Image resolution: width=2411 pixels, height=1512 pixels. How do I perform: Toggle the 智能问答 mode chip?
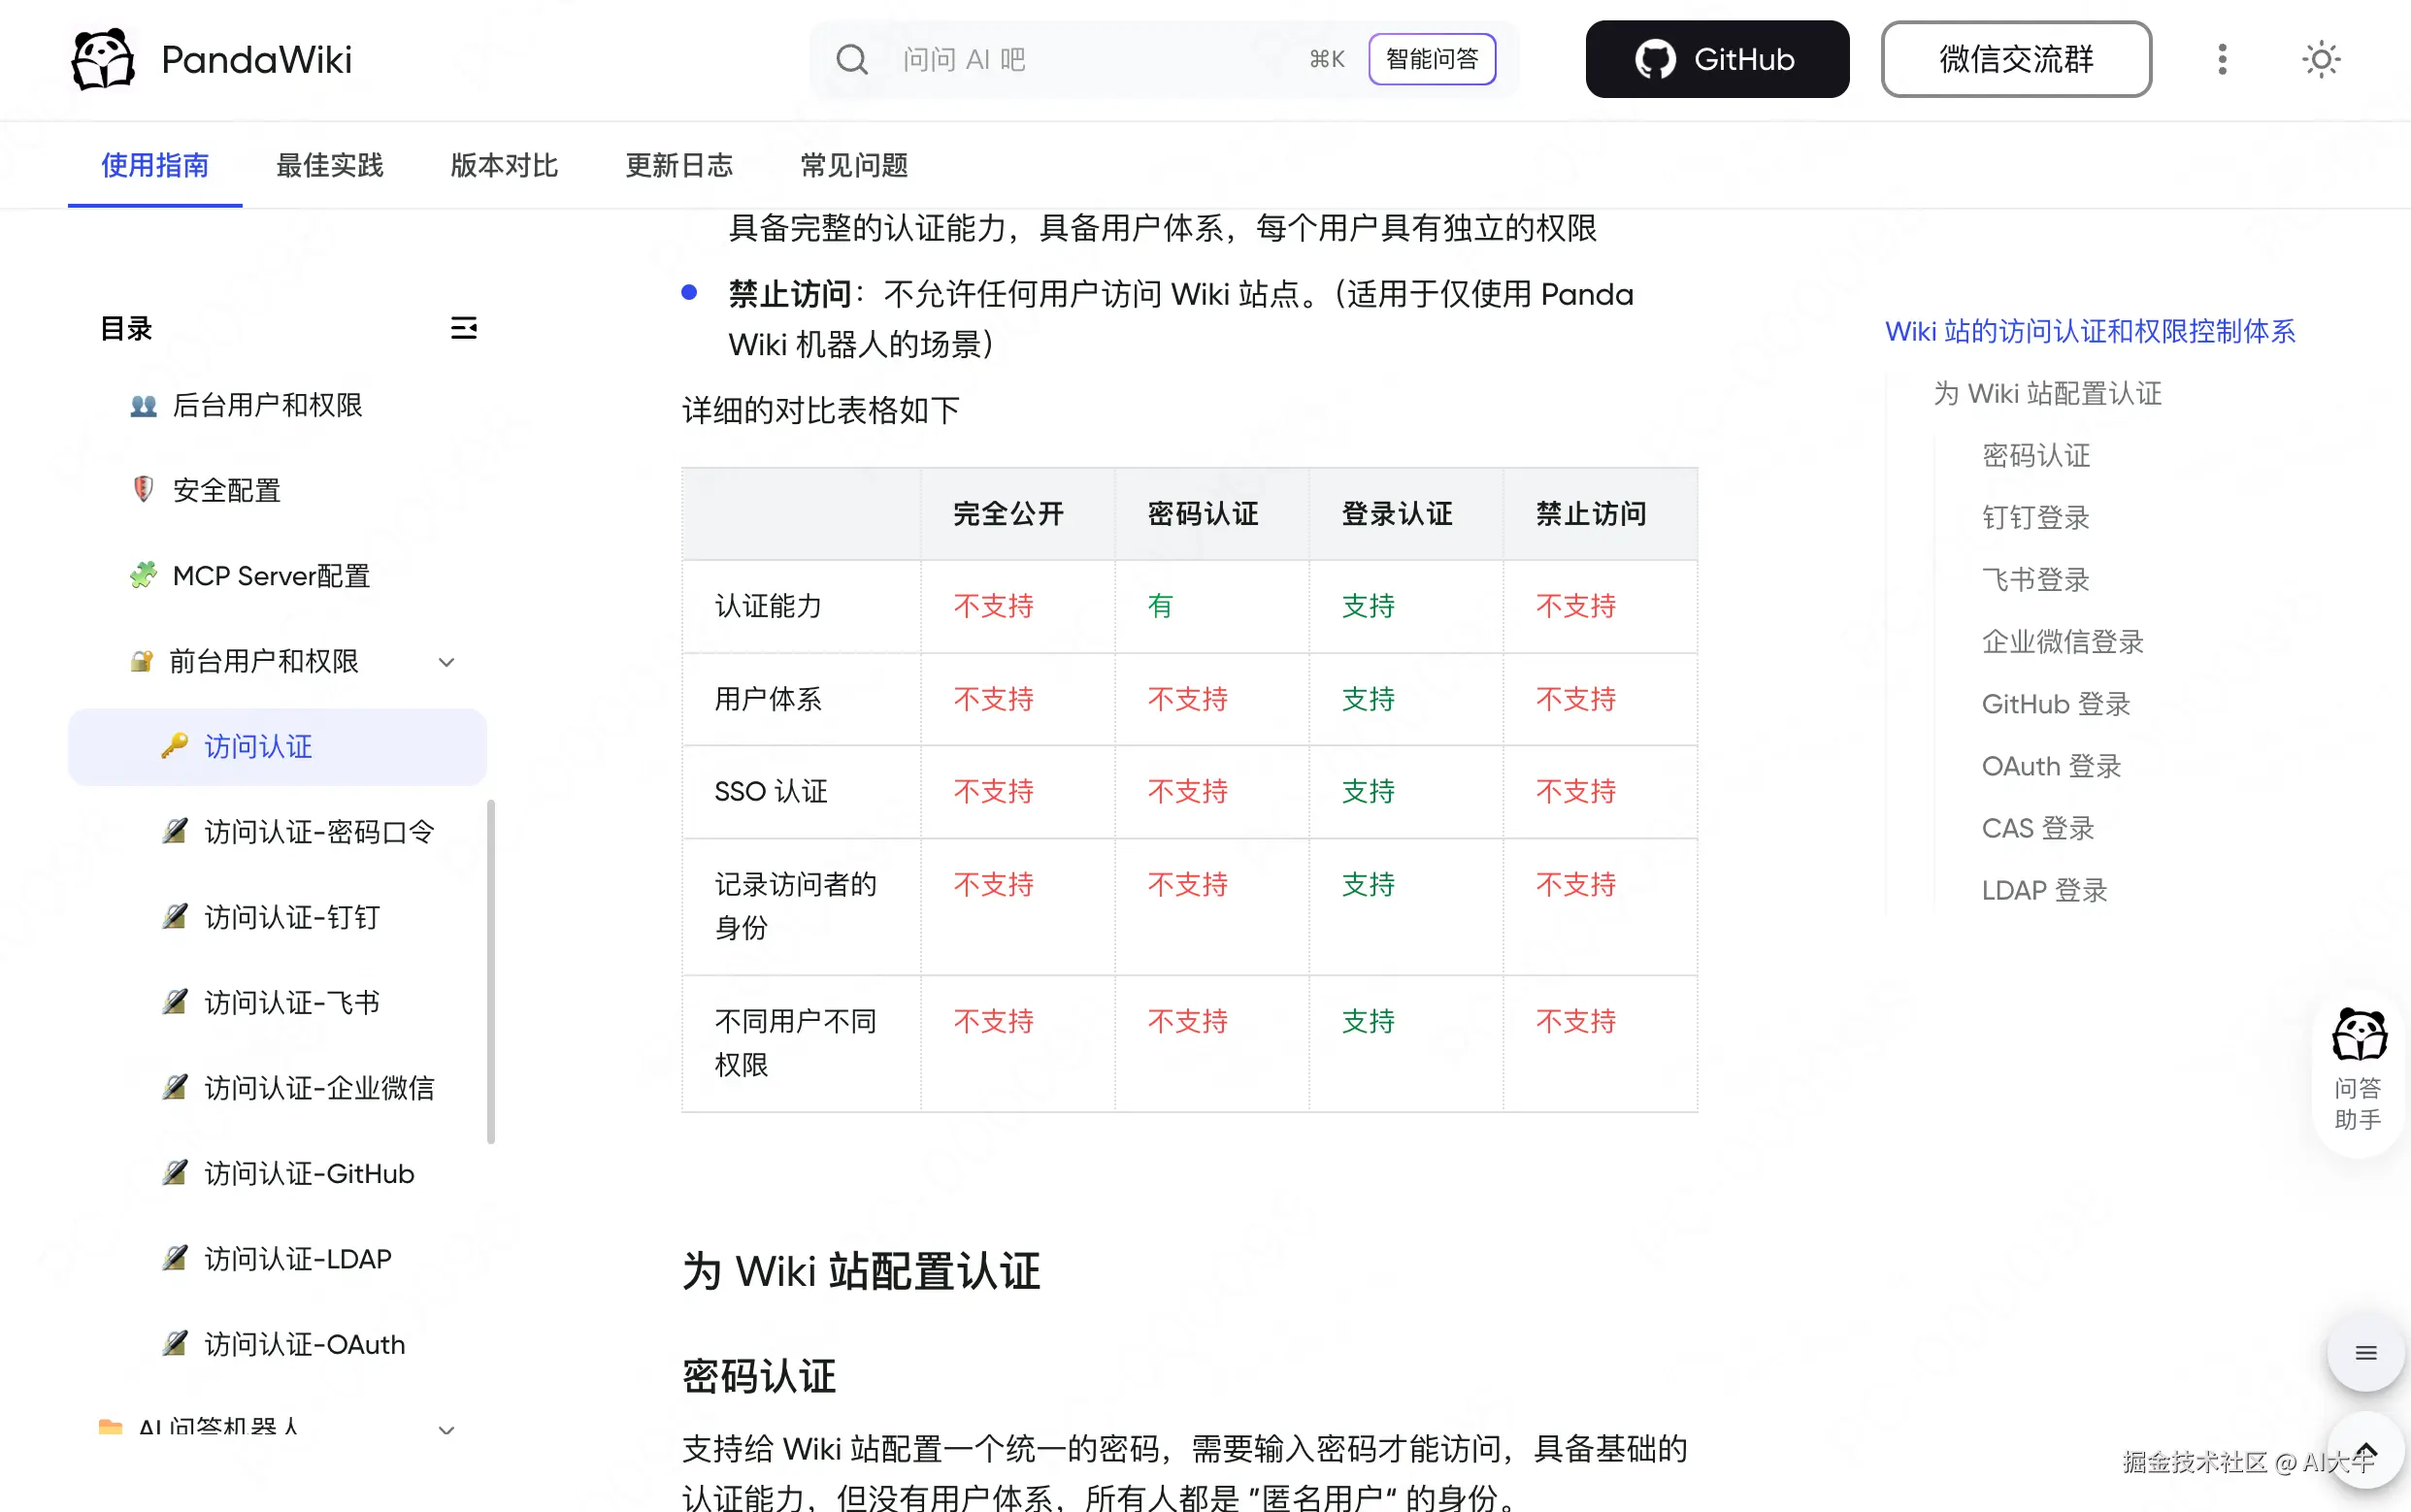(1431, 59)
